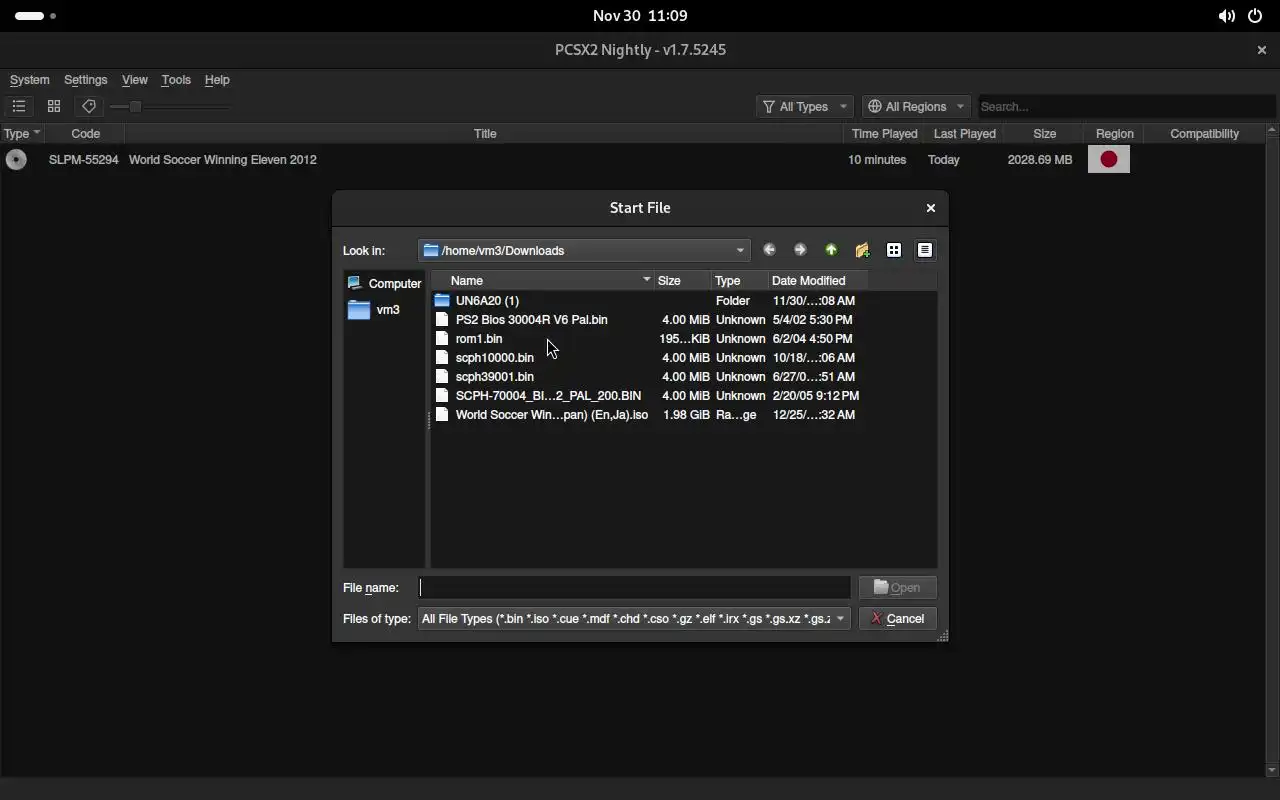
Task: Click the scph10000.bin file icon
Action: click(442, 358)
